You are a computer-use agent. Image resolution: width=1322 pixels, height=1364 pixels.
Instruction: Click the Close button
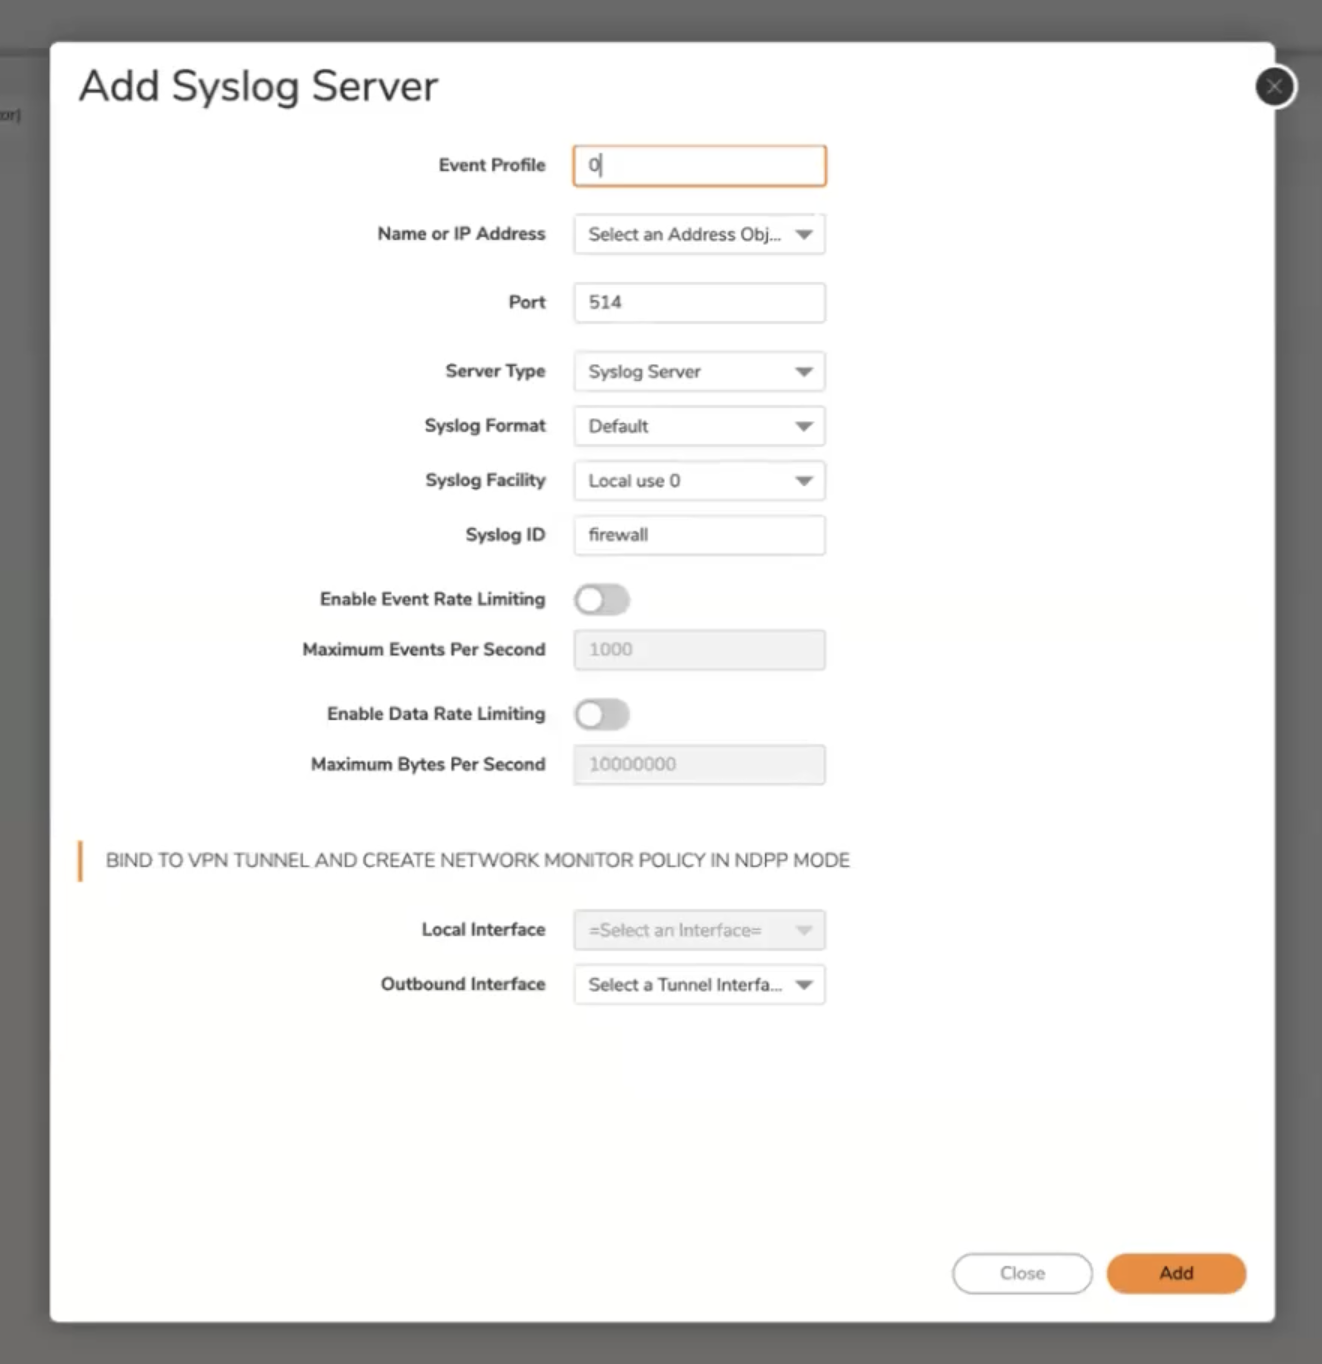1021,1273
